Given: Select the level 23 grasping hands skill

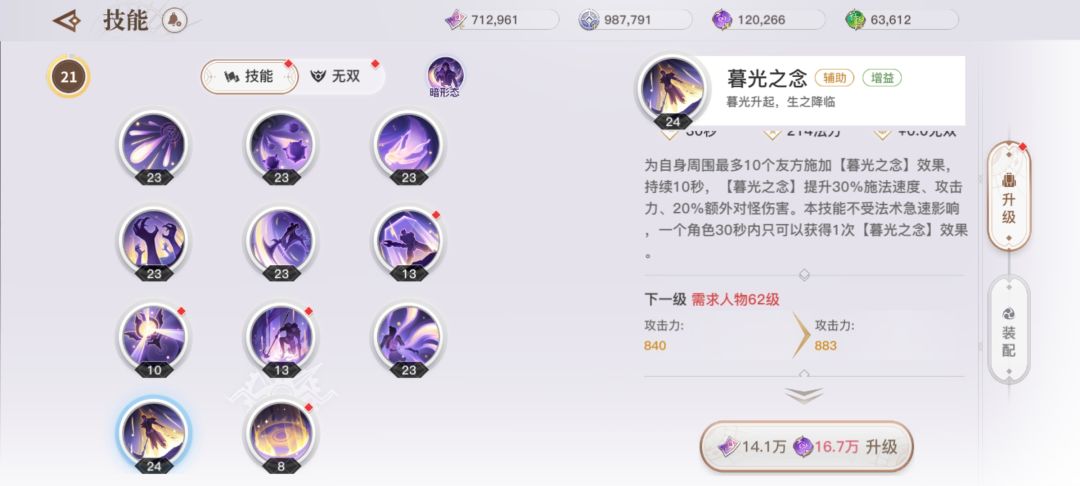Looking at the screenshot, I should (x=154, y=242).
